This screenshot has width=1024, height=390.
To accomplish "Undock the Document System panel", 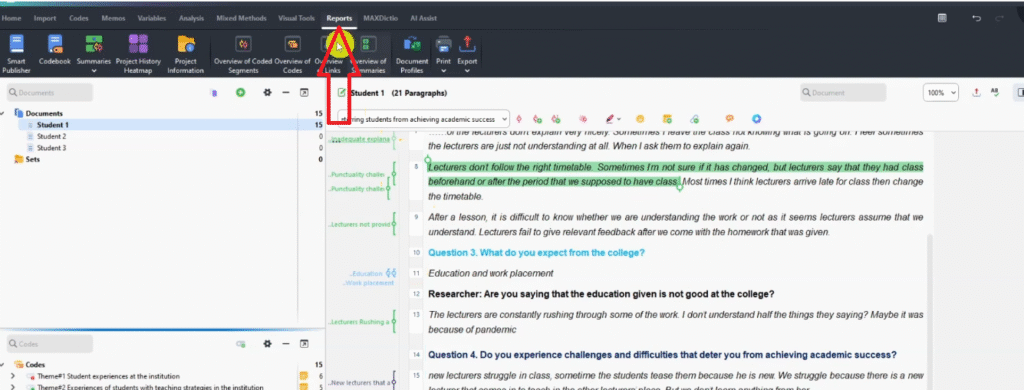I will coord(304,93).
